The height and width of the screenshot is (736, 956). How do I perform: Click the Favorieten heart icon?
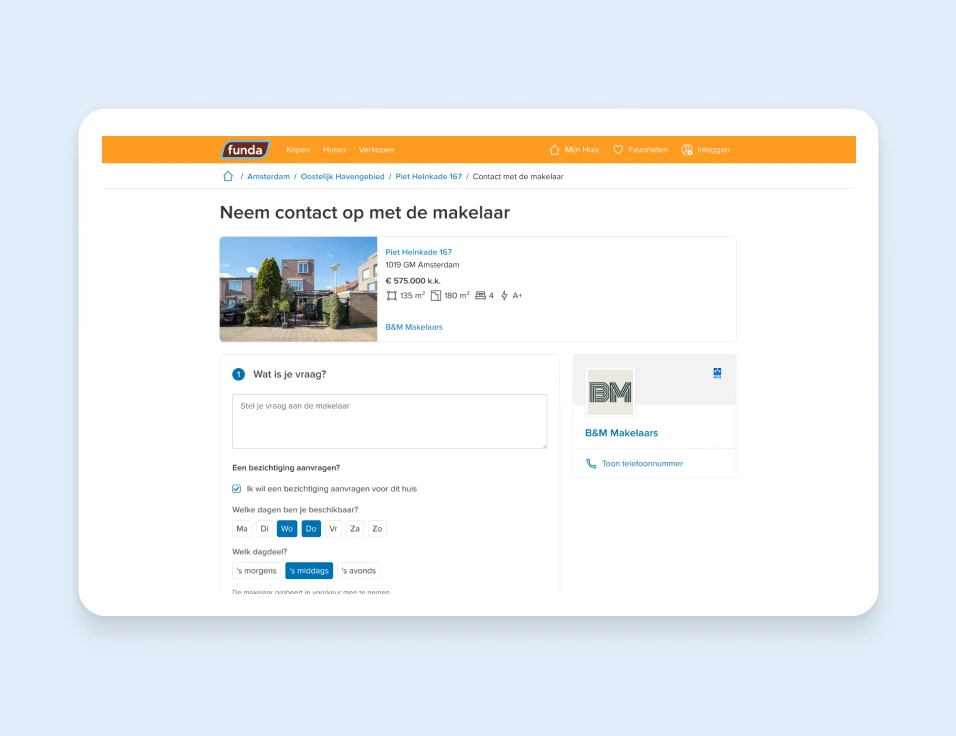[618, 150]
